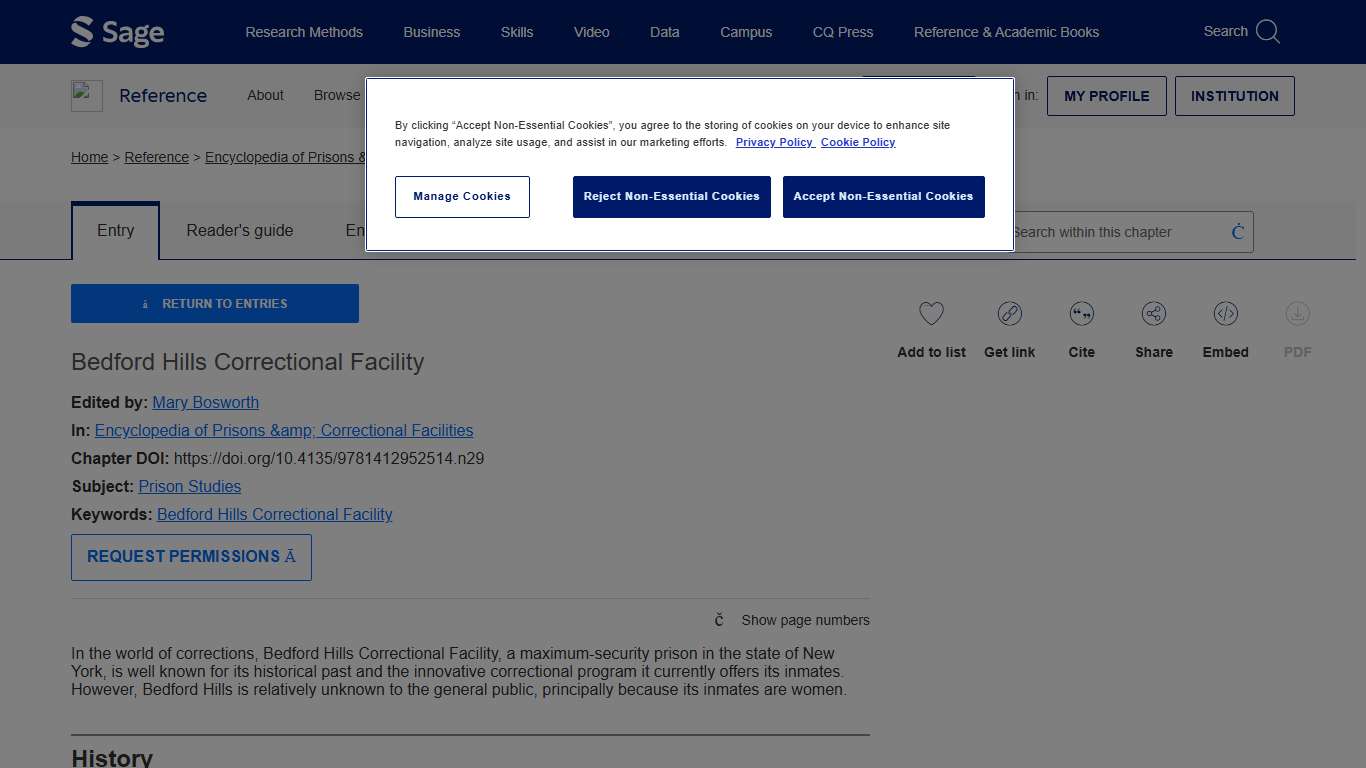The height and width of the screenshot is (768, 1366).
Task: Click RETURN TO ENTRIES
Action: [214, 303]
